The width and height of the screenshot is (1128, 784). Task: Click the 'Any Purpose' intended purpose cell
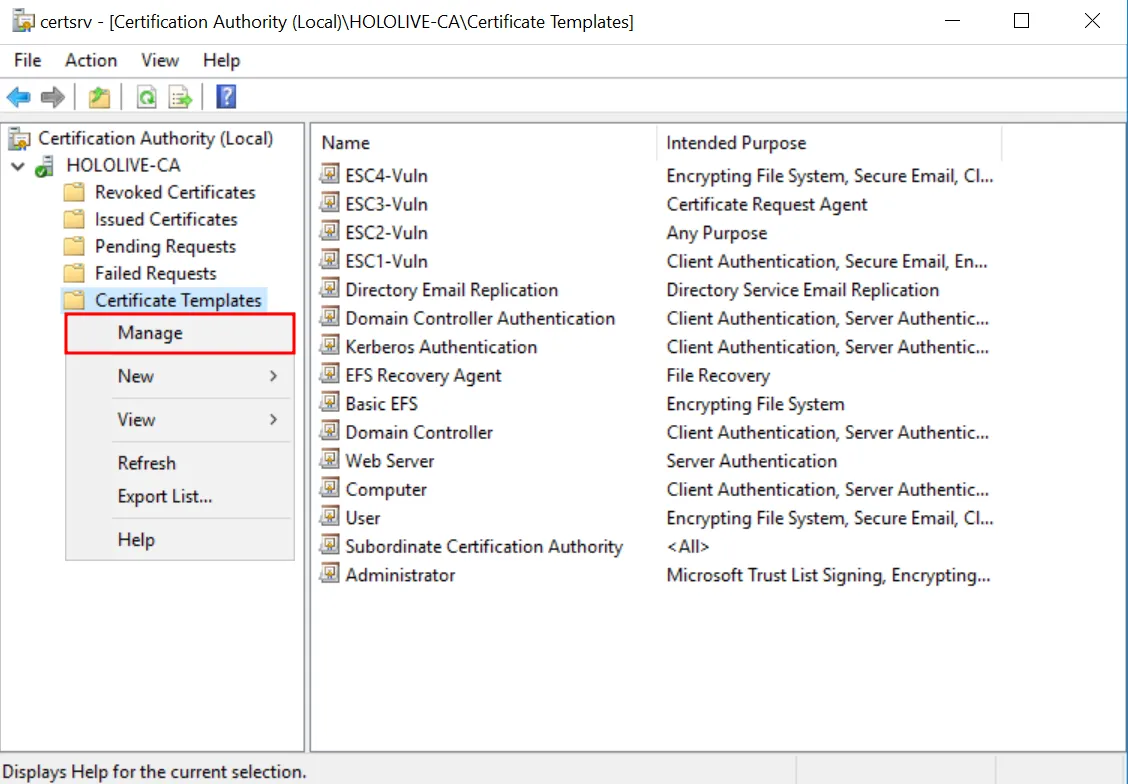[x=717, y=233]
